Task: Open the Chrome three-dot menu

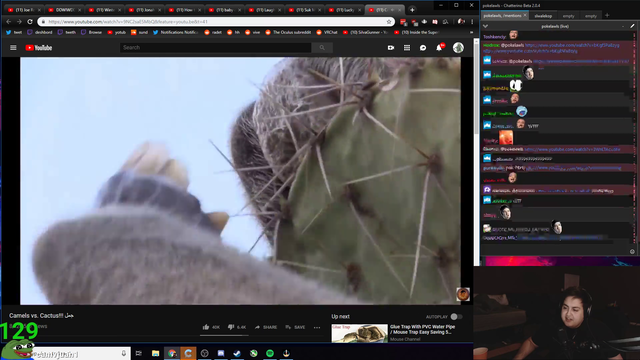Action: tap(472, 22)
